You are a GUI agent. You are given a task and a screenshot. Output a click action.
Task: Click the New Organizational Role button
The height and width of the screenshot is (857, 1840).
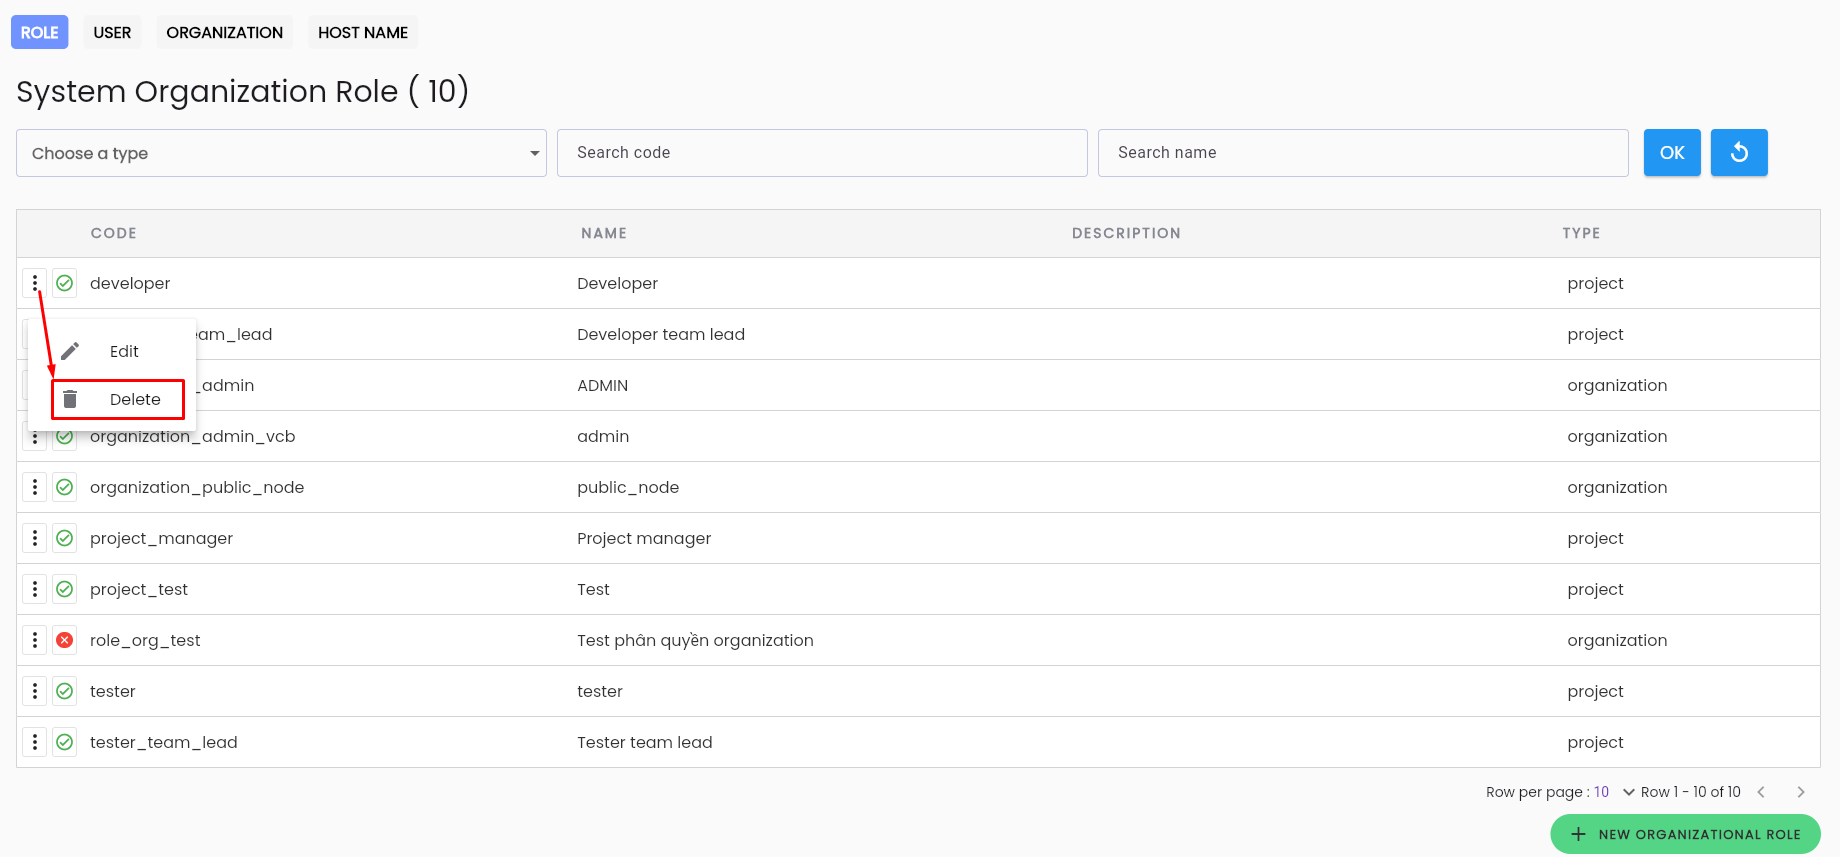tap(1685, 834)
